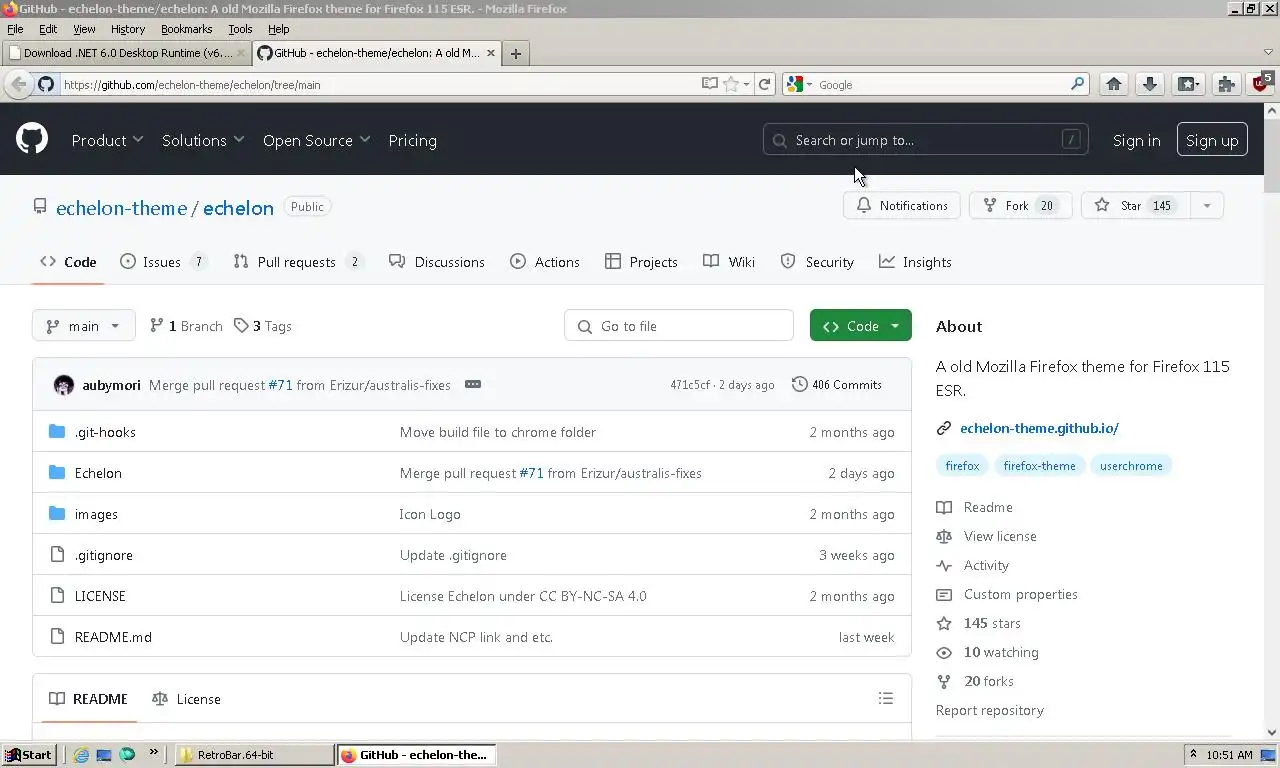1280x768 pixels.
Task: Open README outline list icon
Action: click(x=885, y=698)
